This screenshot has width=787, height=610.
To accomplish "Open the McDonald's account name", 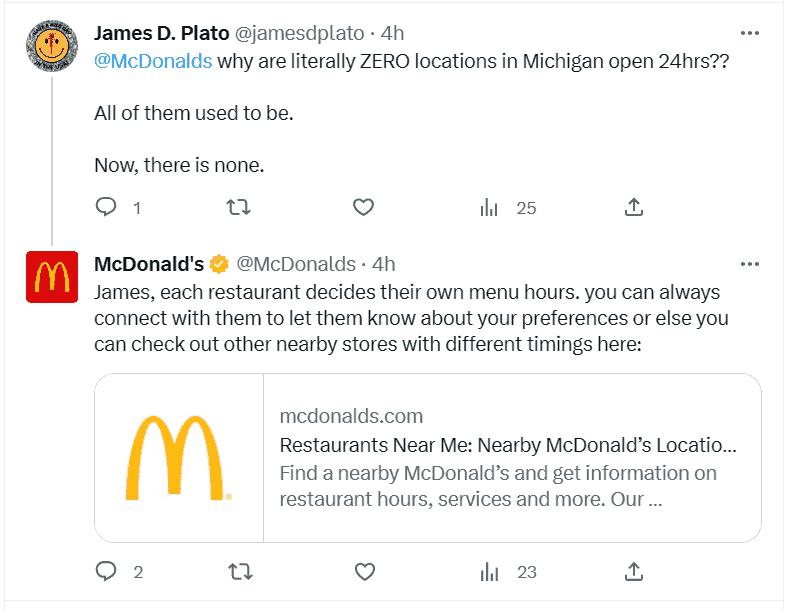I will point(148,264).
